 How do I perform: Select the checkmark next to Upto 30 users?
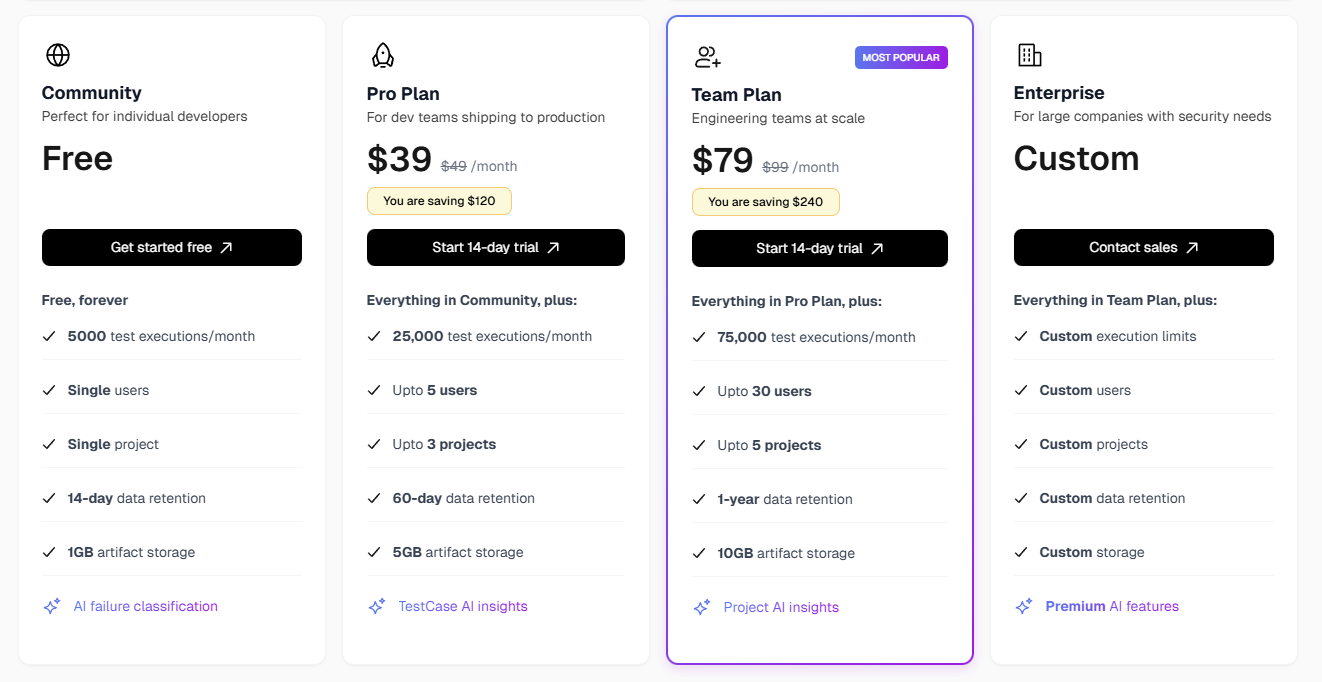pos(698,390)
